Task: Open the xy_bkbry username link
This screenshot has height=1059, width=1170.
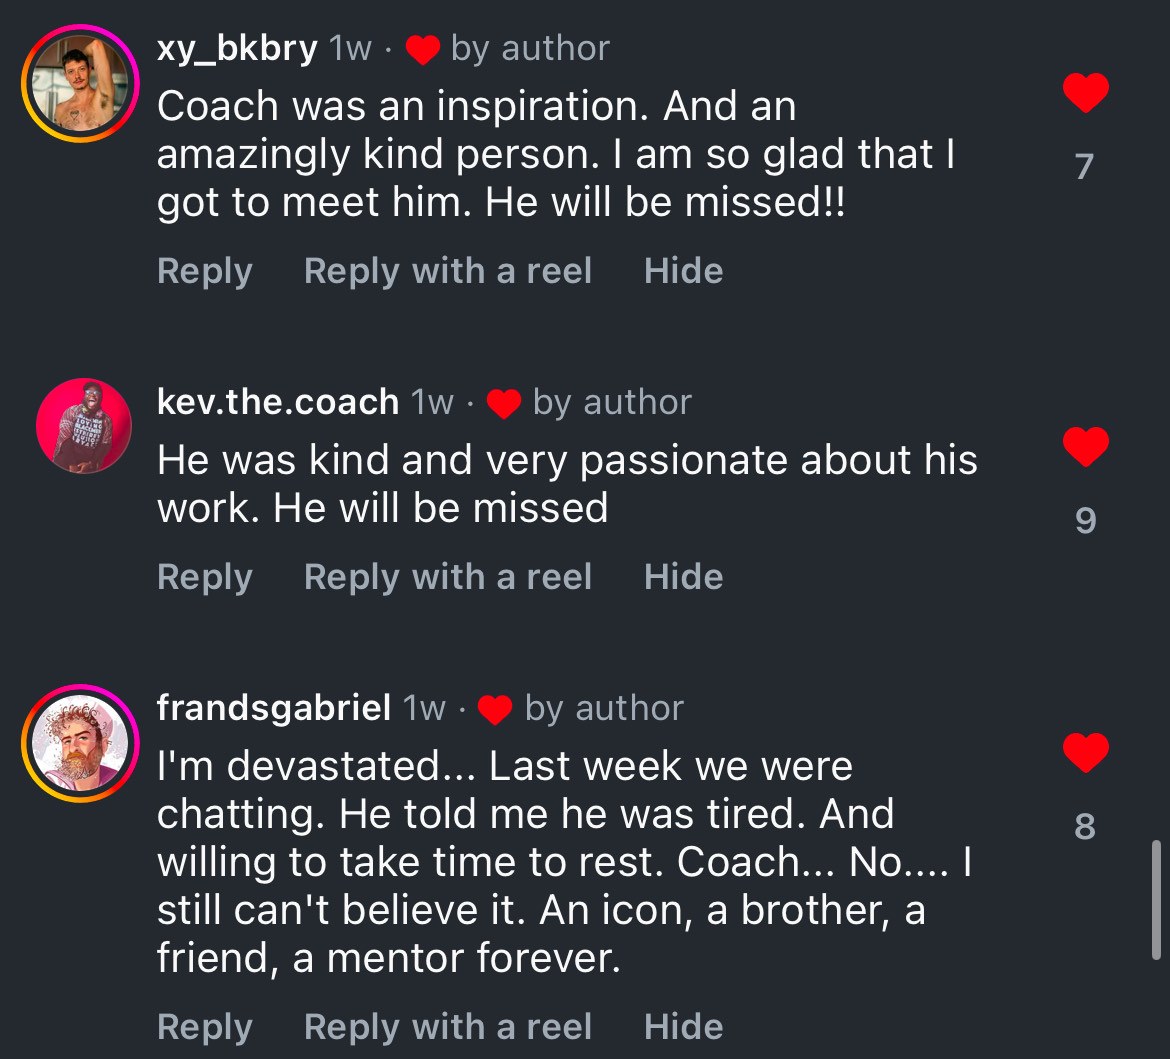Action: tap(237, 49)
